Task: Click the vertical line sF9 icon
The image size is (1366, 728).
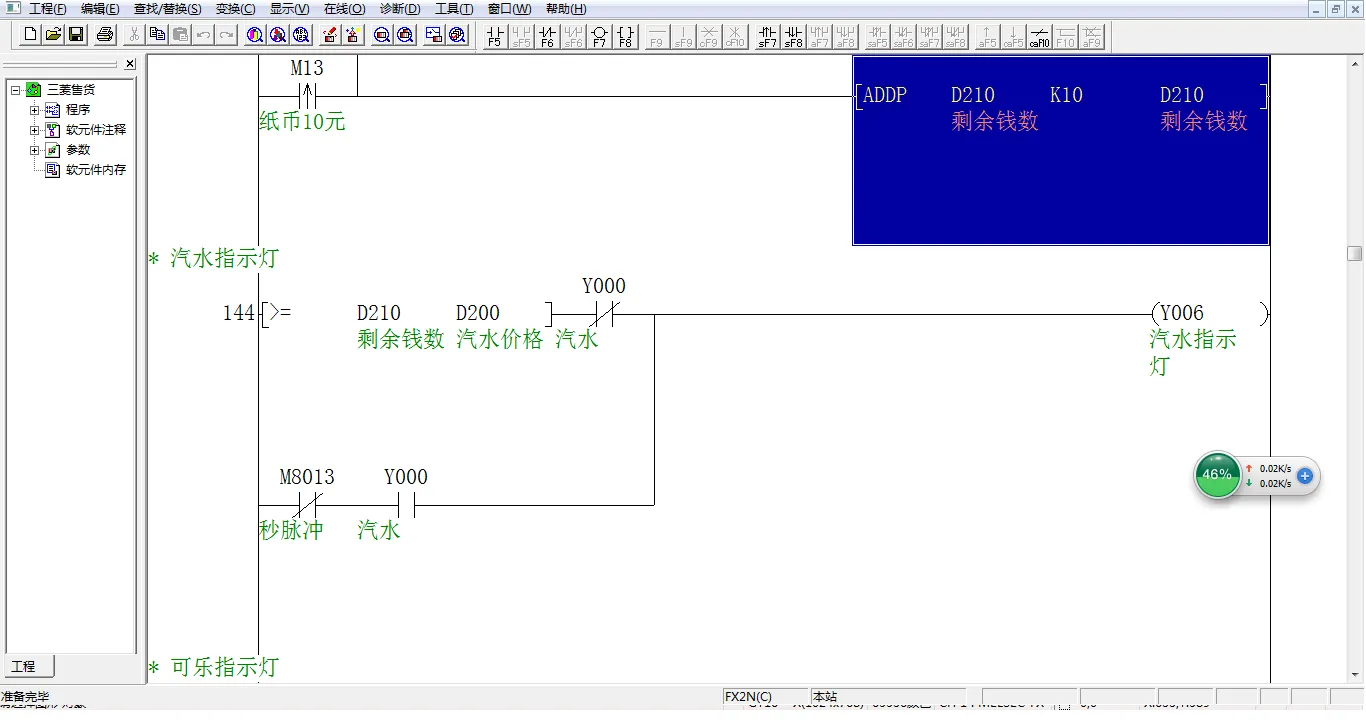Action: click(x=683, y=37)
